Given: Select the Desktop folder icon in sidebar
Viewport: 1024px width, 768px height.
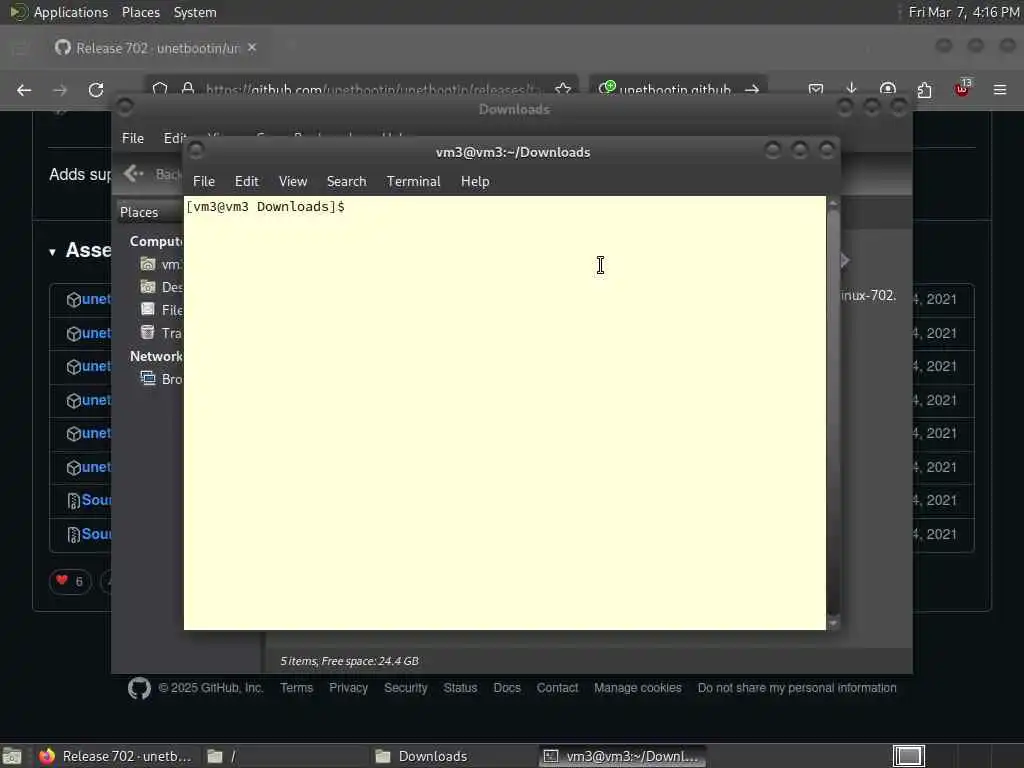Looking at the screenshot, I should pos(148,287).
